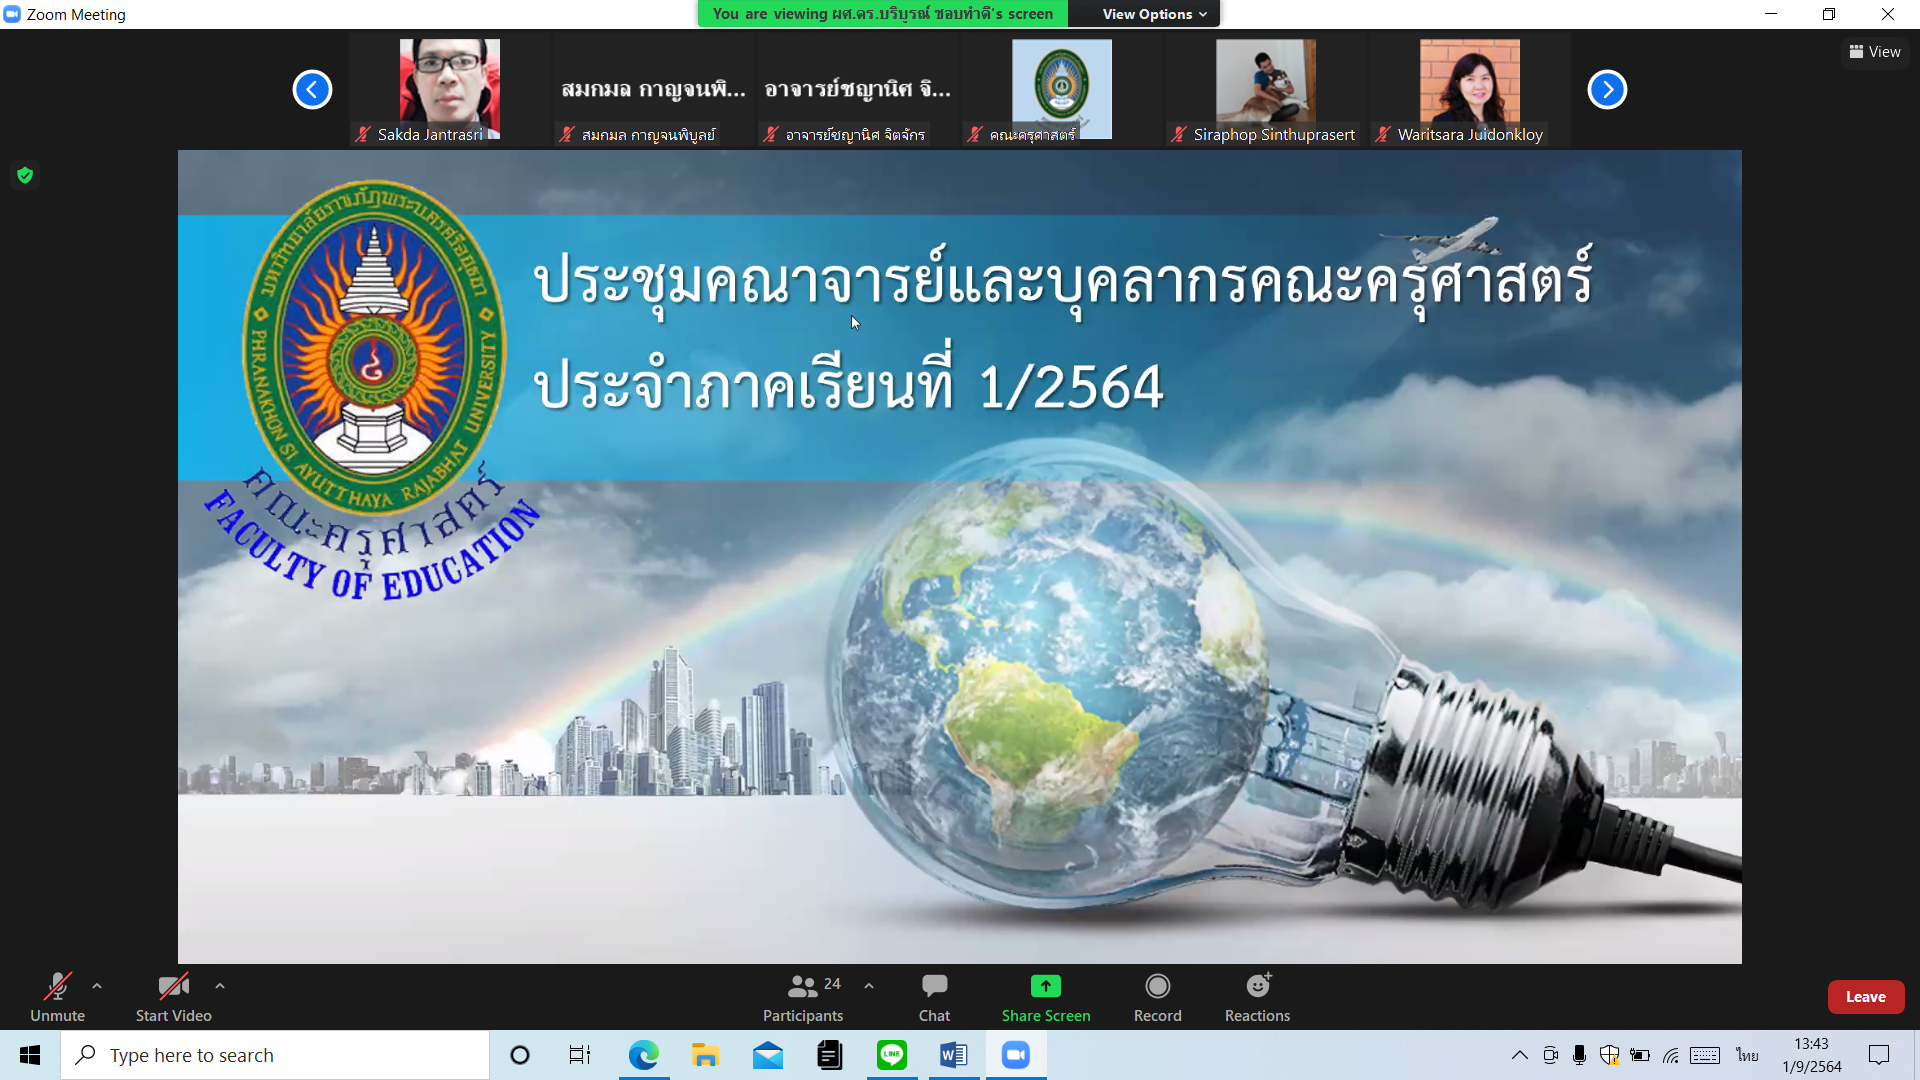Switch to Microsoft Word from taskbar
1920x1080 pixels.
pos(954,1055)
